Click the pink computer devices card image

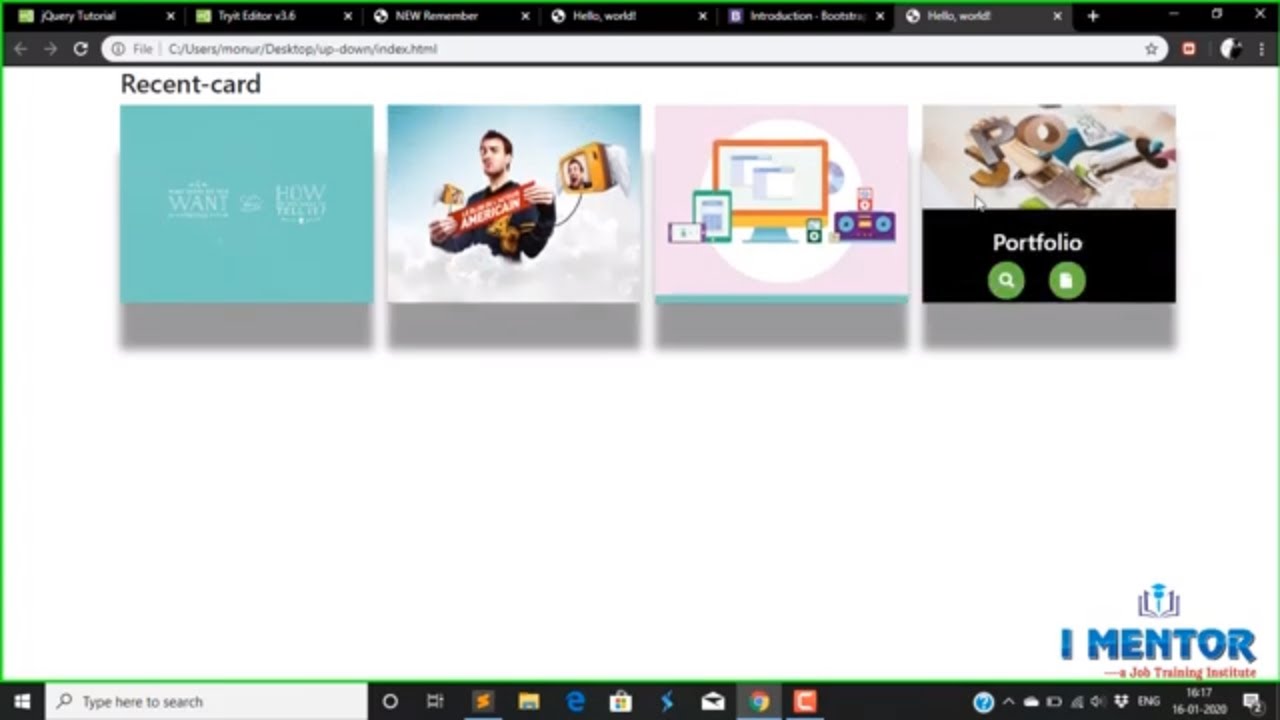click(781, 204)
